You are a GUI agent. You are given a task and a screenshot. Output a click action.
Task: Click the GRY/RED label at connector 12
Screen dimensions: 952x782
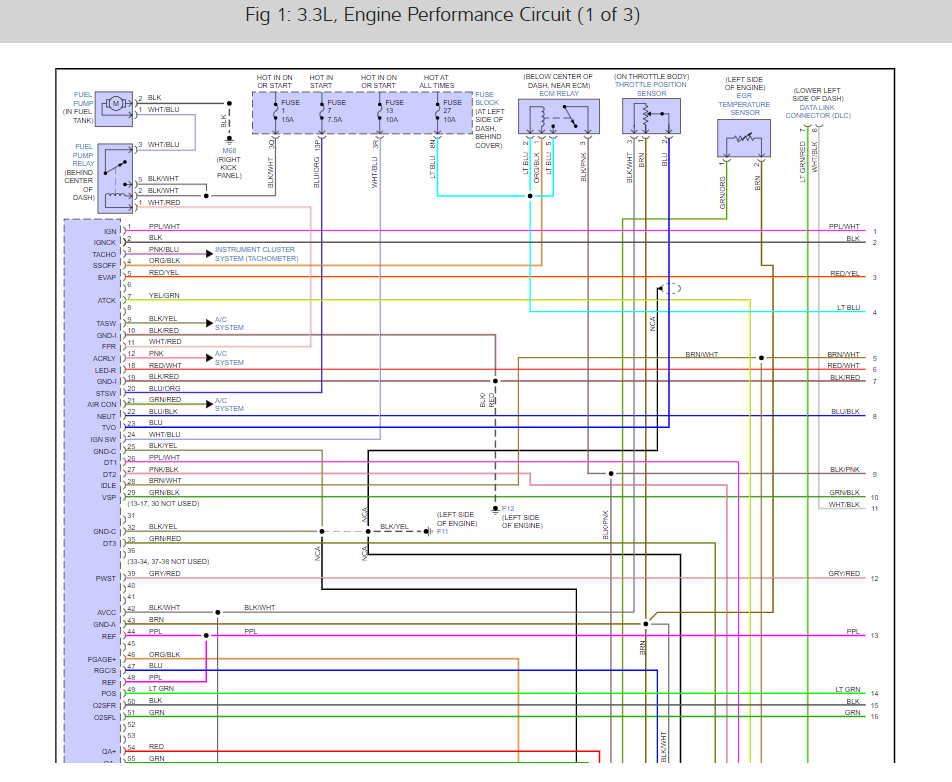844,573
